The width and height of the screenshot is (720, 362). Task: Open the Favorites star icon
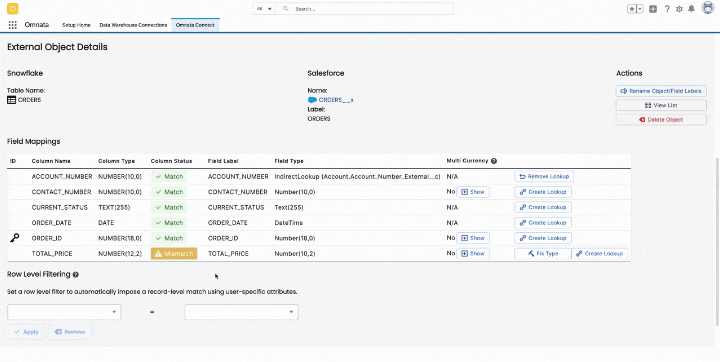[632, 9]
